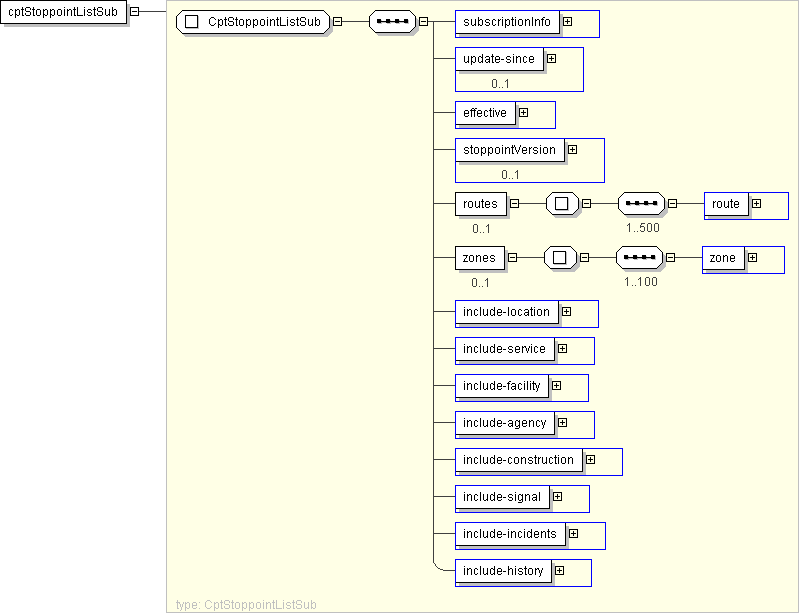This screenshot has width=800, height=614.
Task: Expand the route element
Action: point(756,204)
